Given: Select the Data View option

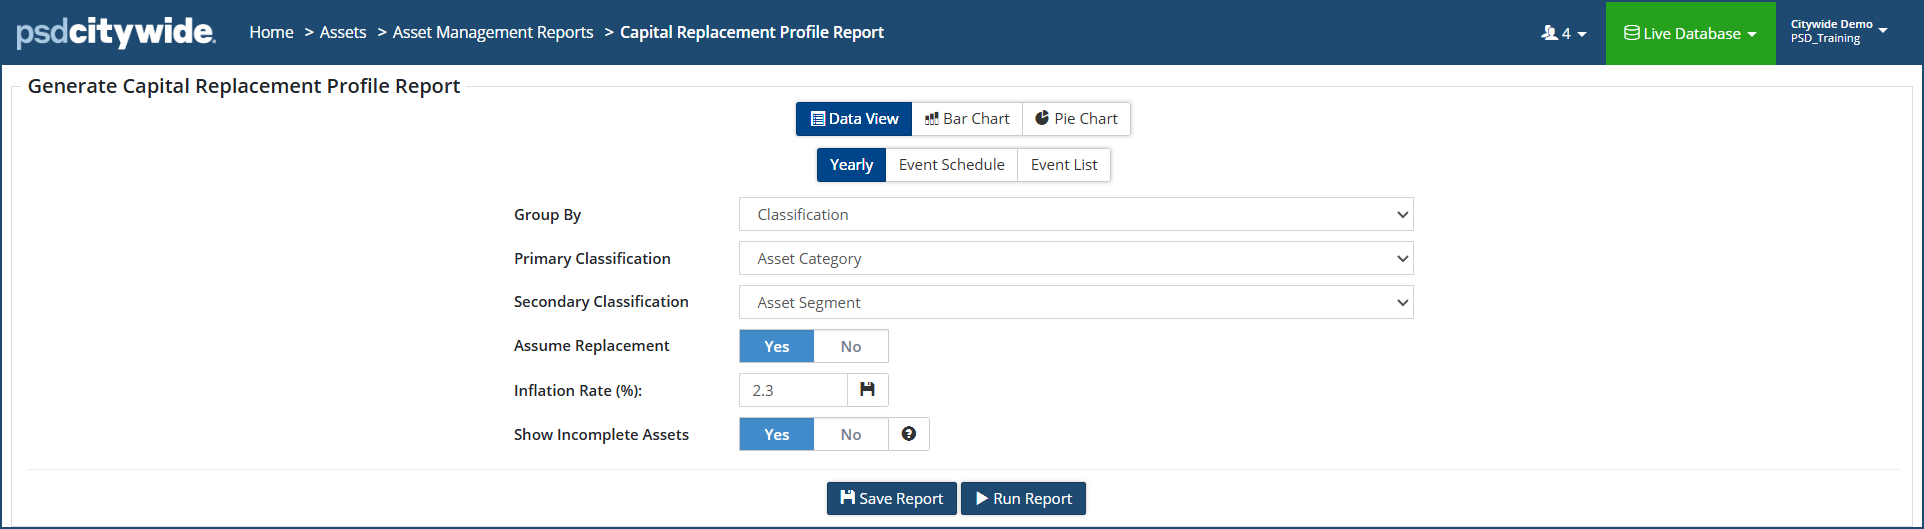Looking at the screenshot, I should (854, 119).
